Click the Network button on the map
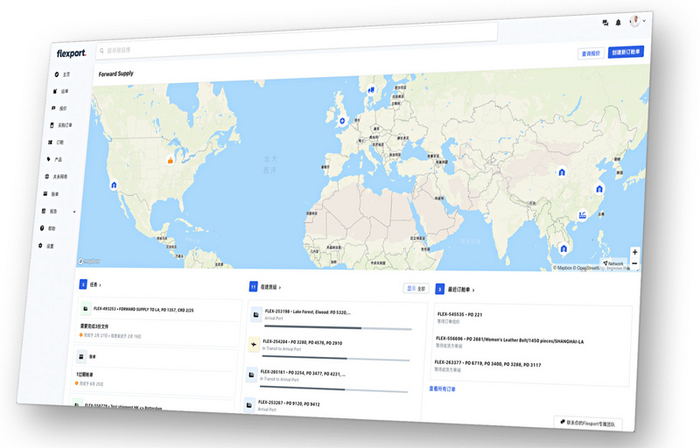 [x=614, y=263]
